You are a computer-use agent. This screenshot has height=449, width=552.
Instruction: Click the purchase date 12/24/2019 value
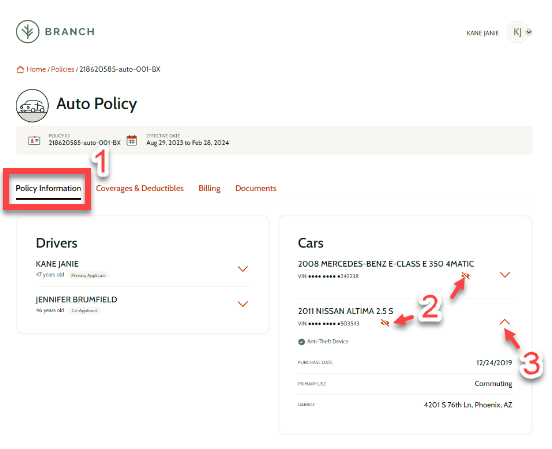pos(494,363)
